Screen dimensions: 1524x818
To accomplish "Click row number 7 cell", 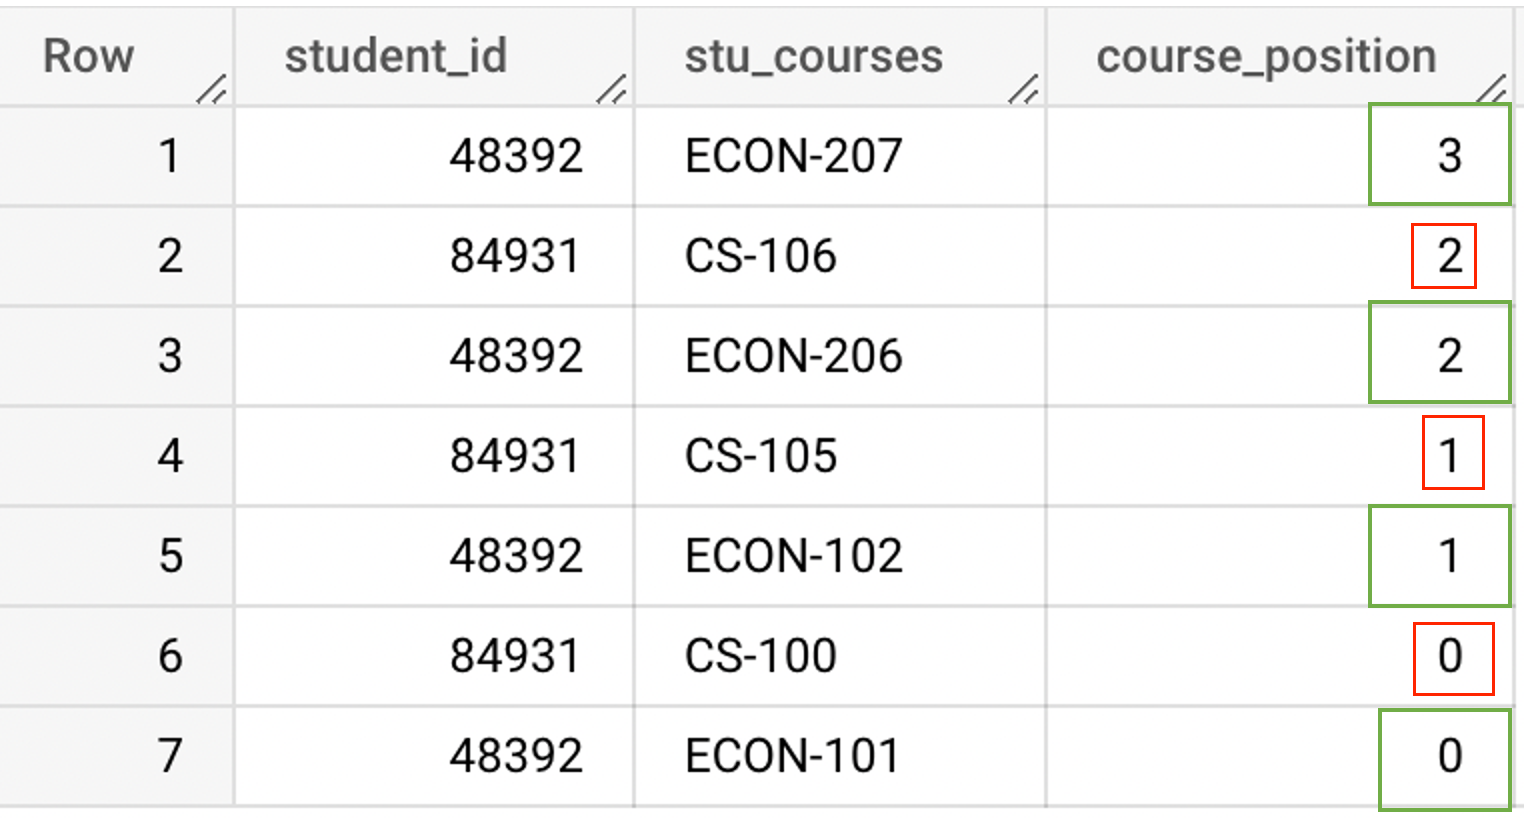I will [x=170, y=756].
